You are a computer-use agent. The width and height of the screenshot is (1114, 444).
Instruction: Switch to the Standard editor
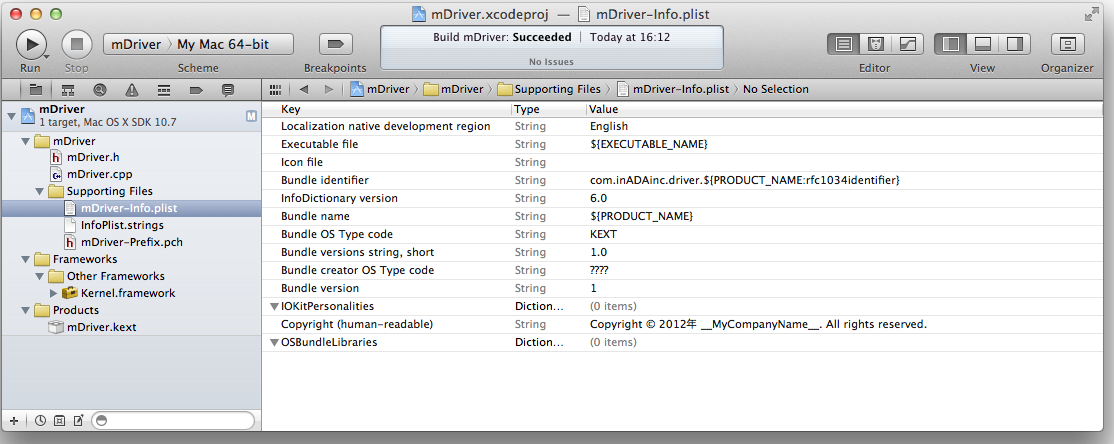click(x=843, y=44)
